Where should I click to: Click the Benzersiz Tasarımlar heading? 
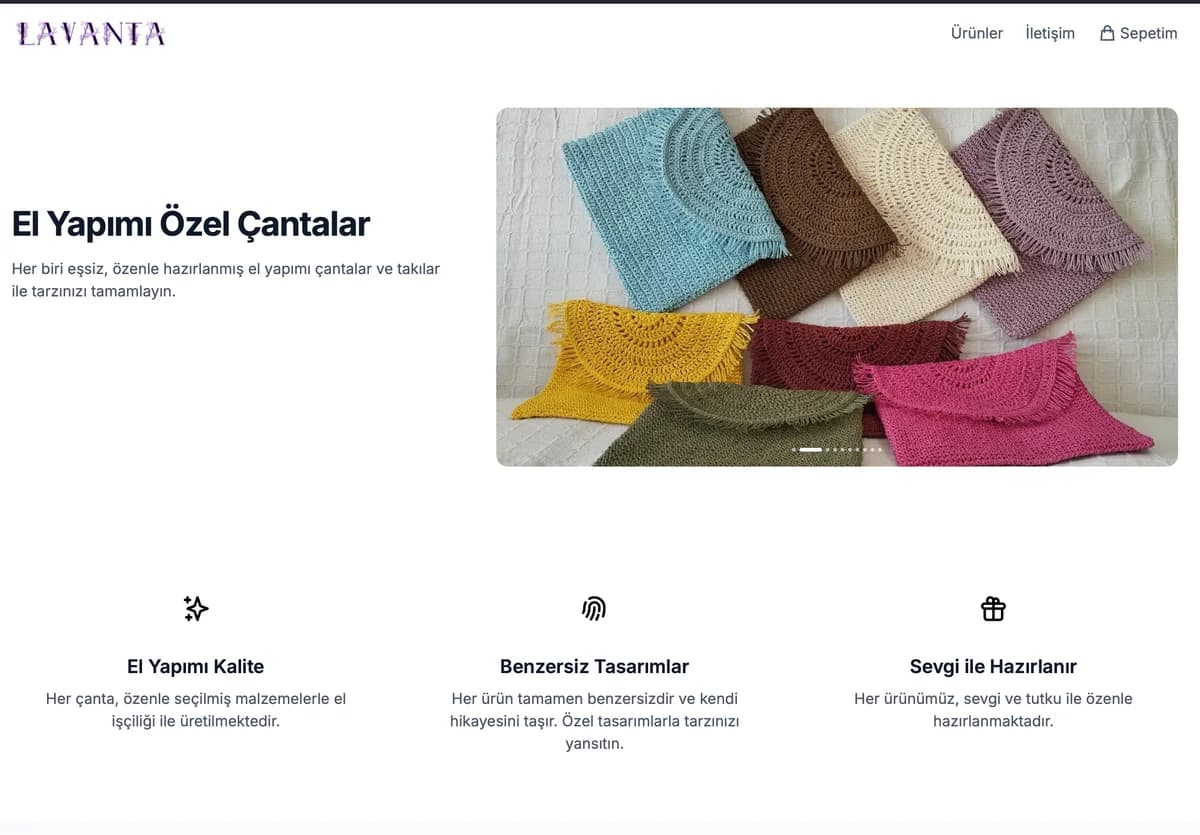(594, 666)
